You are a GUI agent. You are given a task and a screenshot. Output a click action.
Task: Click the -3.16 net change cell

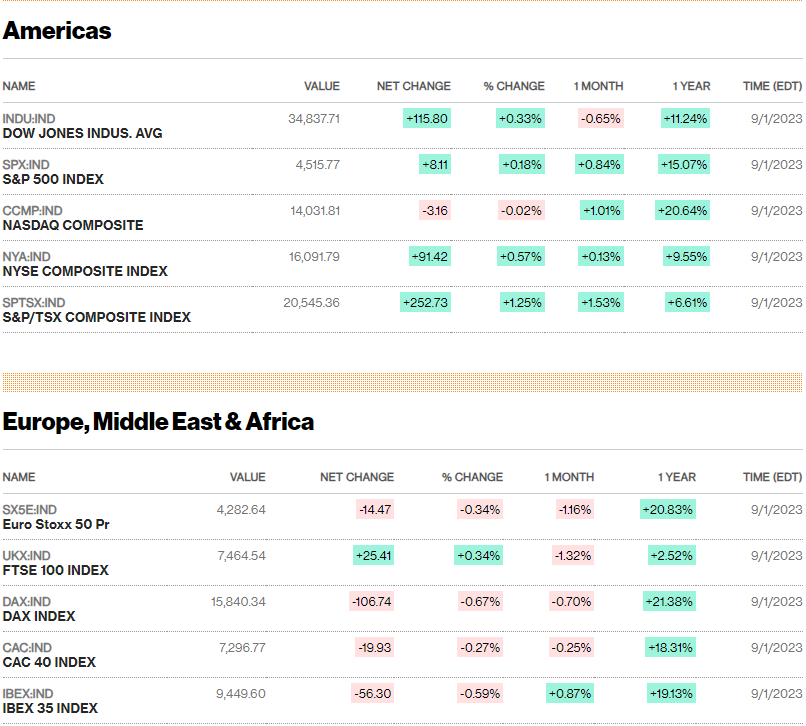point(435,211)
